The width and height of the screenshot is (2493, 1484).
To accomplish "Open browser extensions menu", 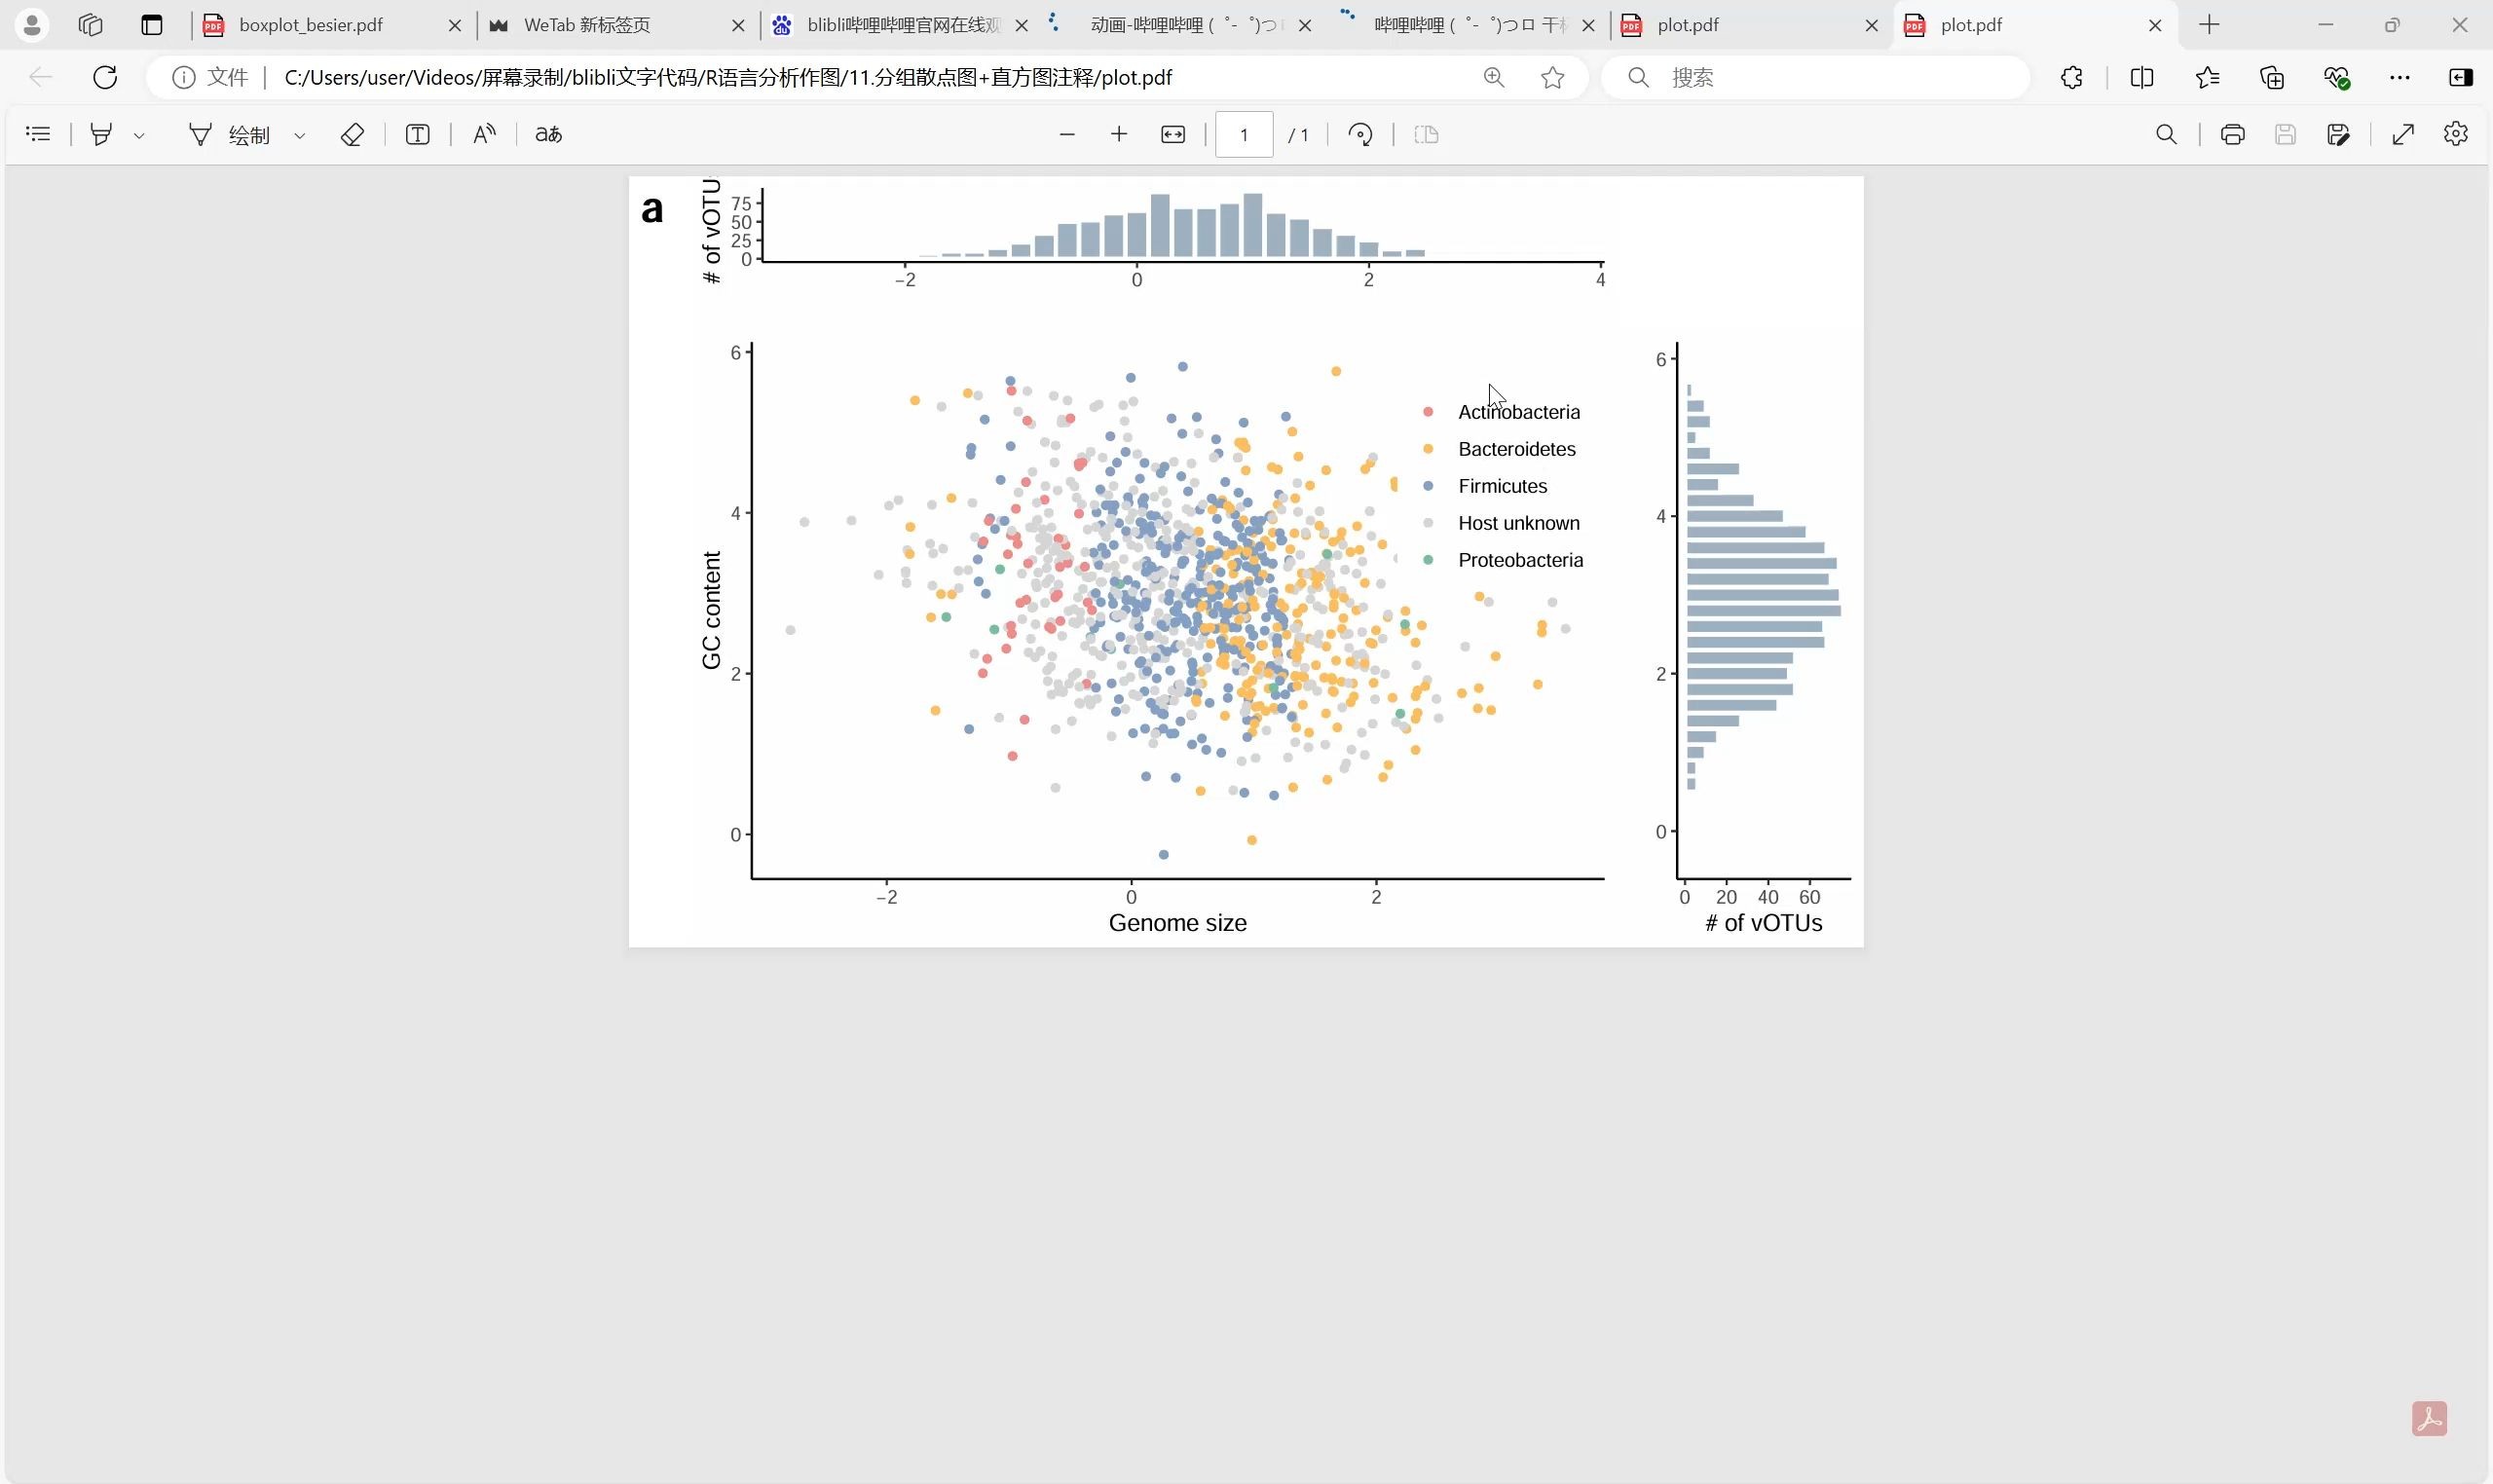I will [x=2072, y=77].
